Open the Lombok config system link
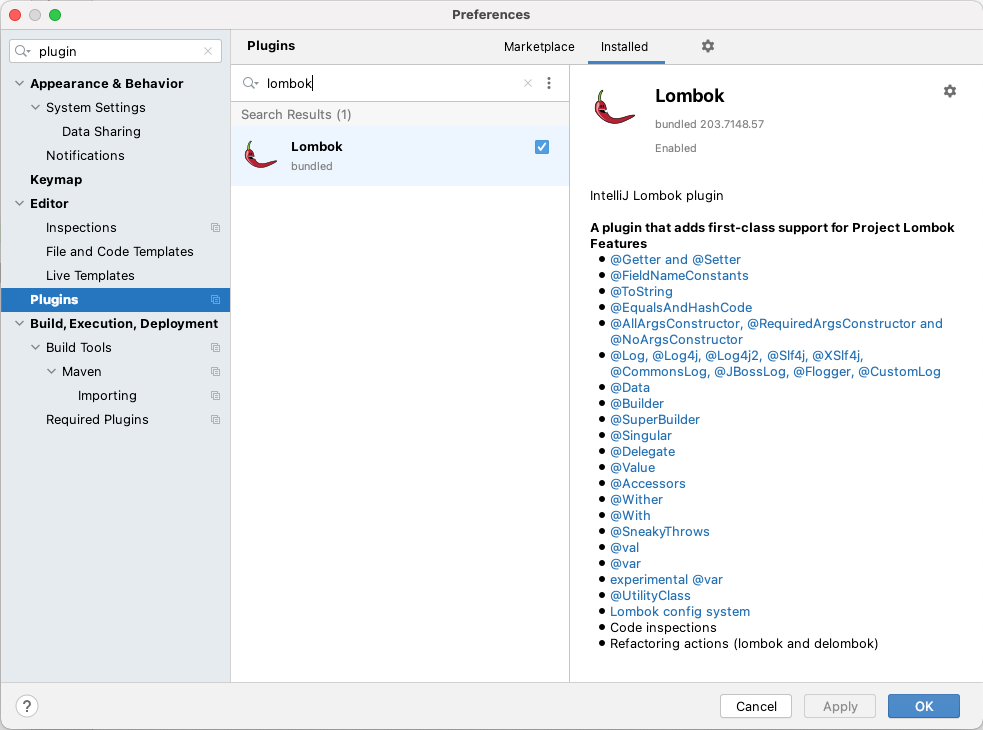This screenshot has width=983, height=730. [680, 611]
